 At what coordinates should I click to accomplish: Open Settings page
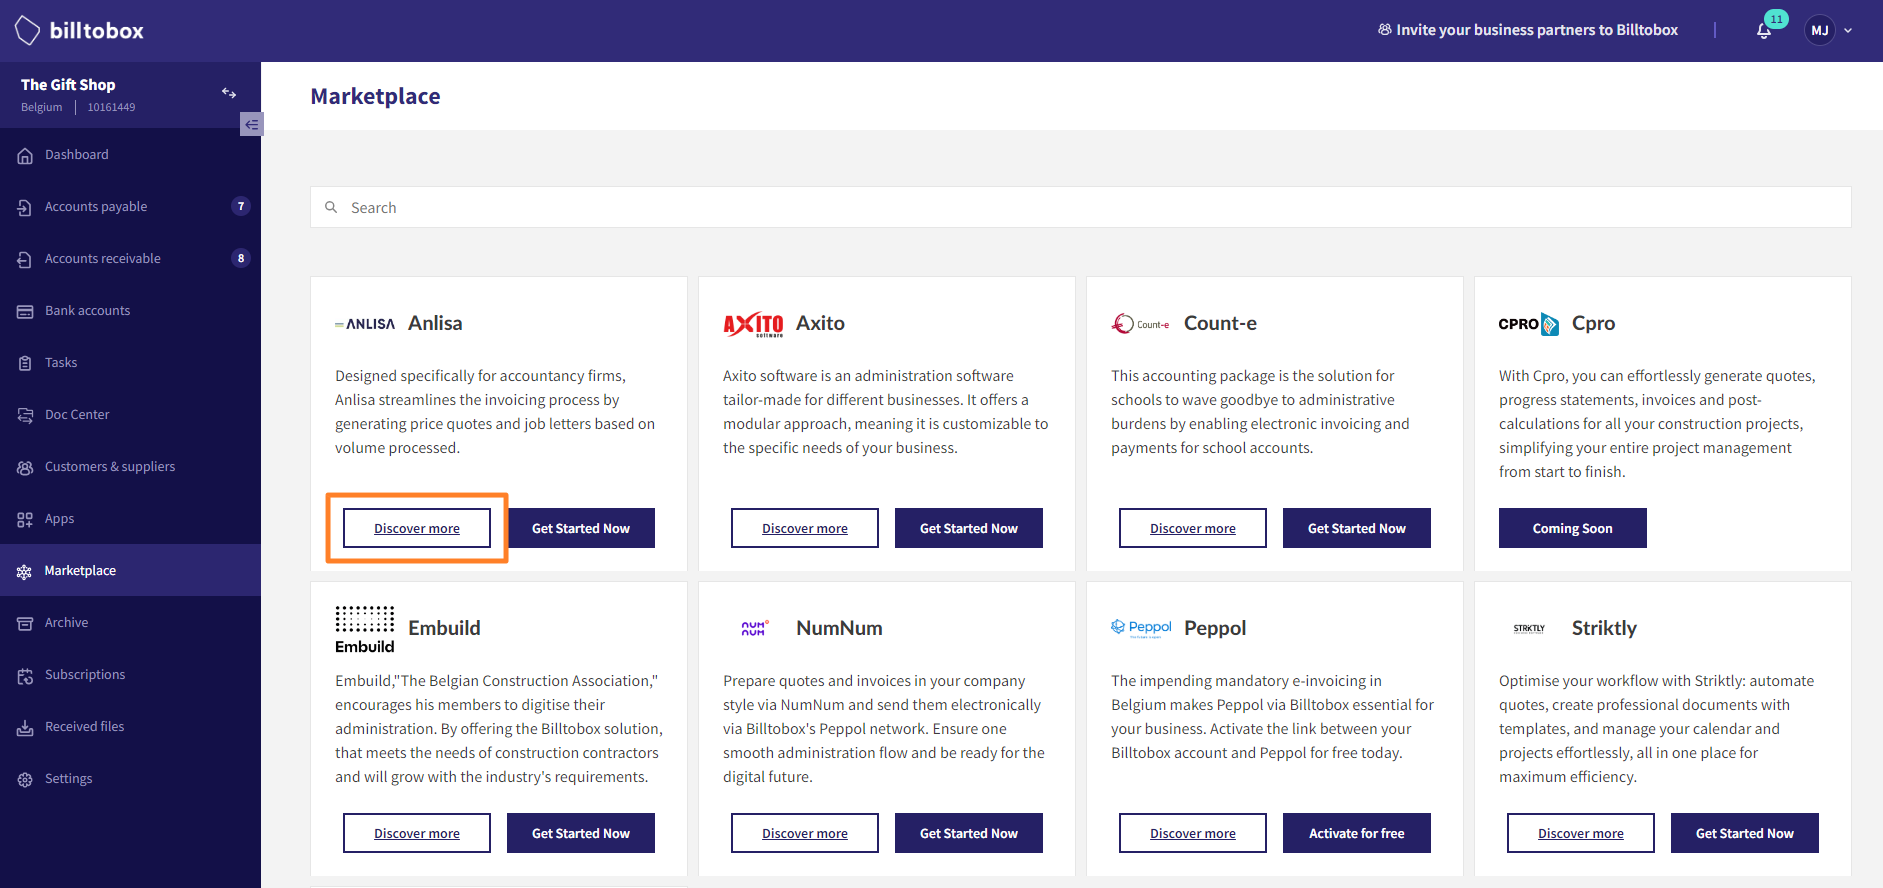[69, 778]
